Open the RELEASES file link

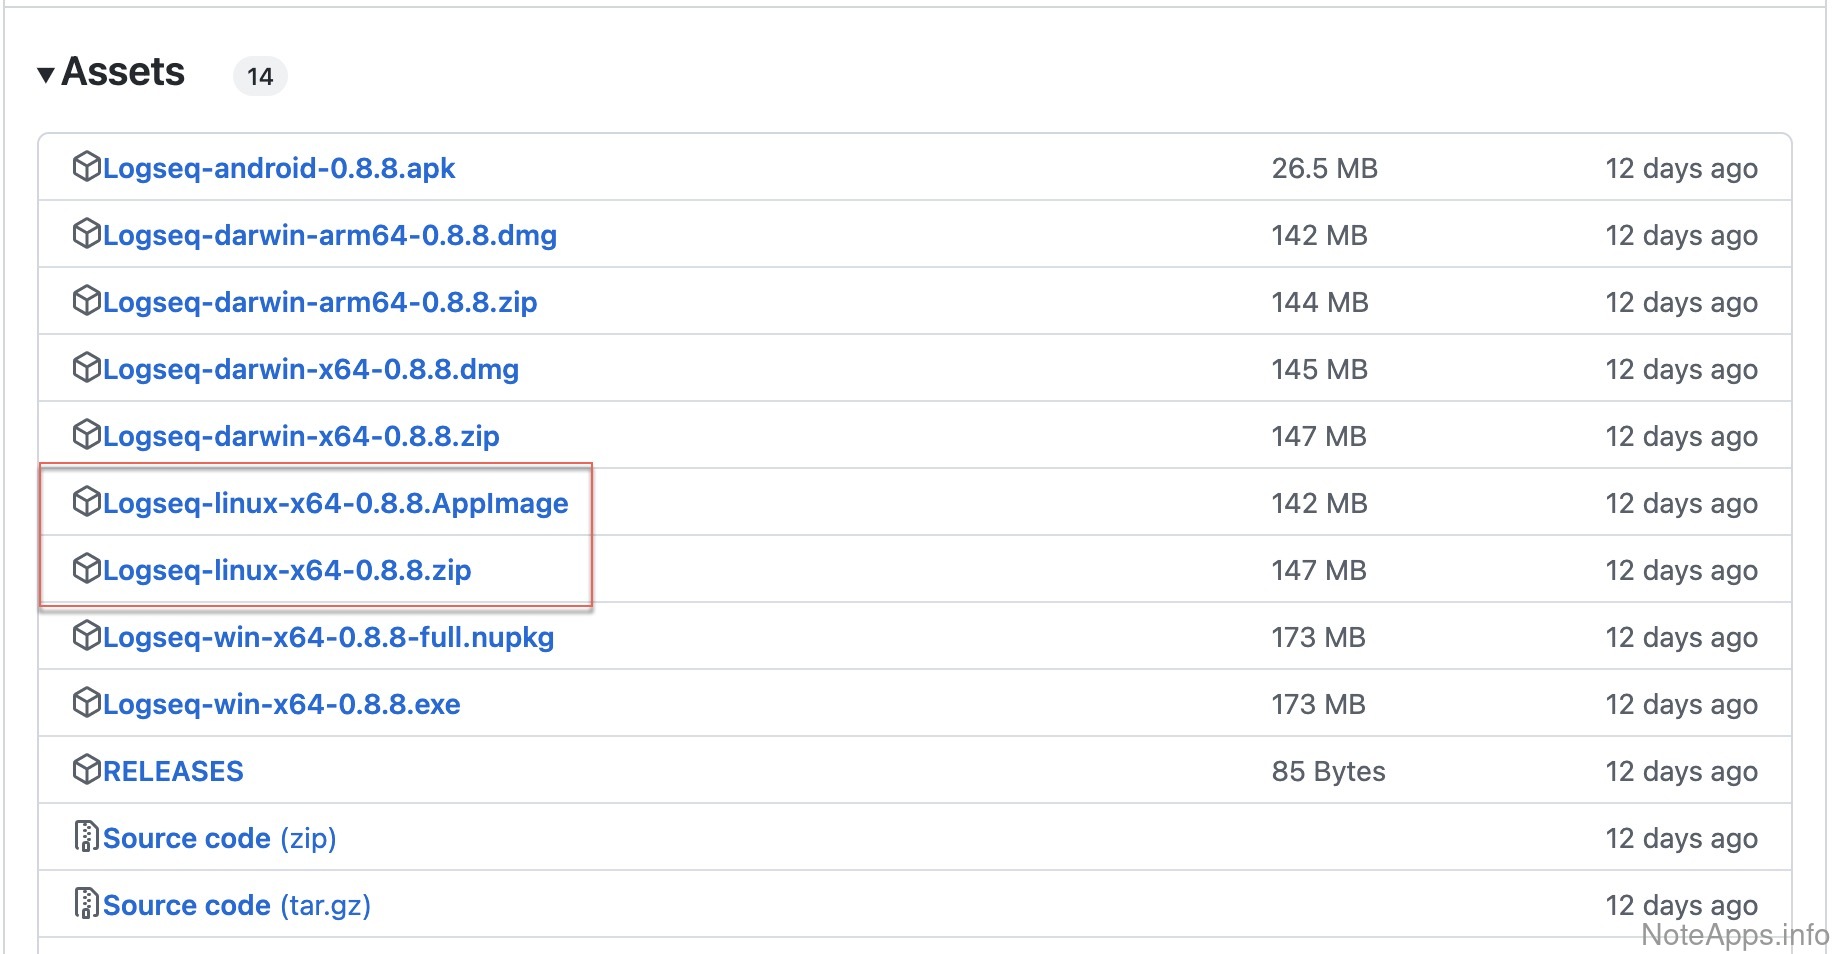tap(173, 771)
